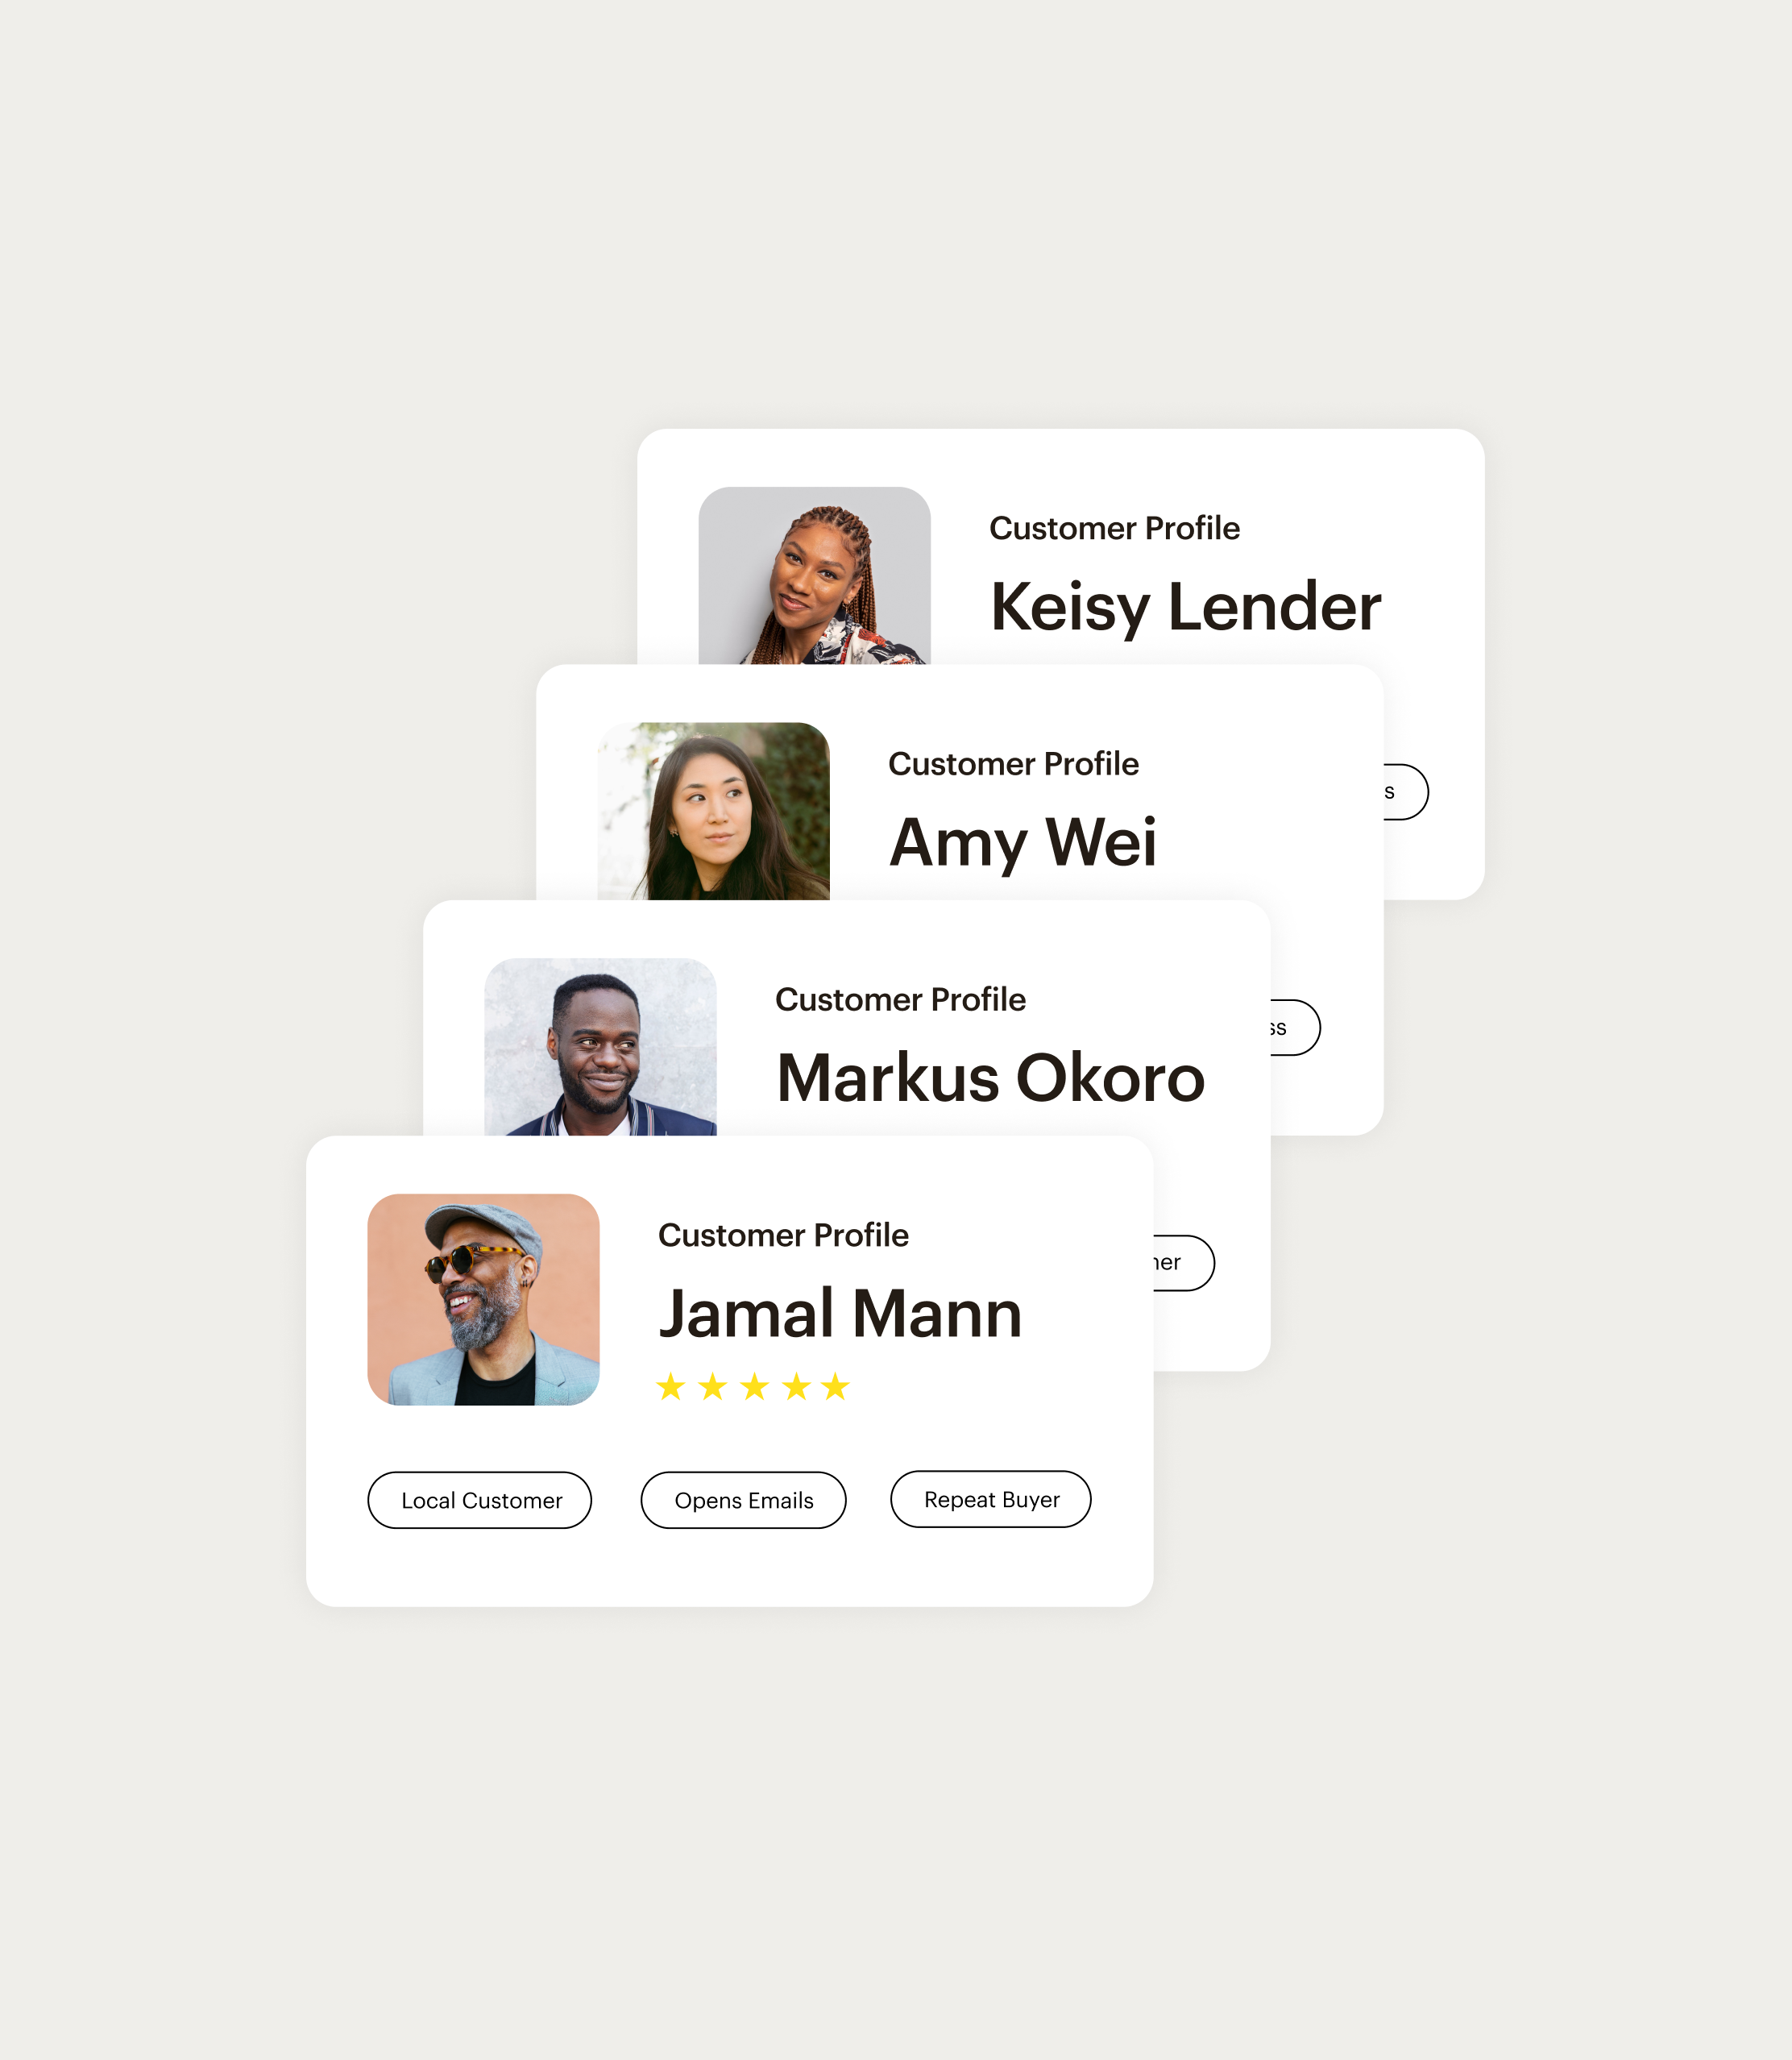Click the second rating star under Jamal Mann
This screenshot has height=2060, width=1792.
point(712,1387)
